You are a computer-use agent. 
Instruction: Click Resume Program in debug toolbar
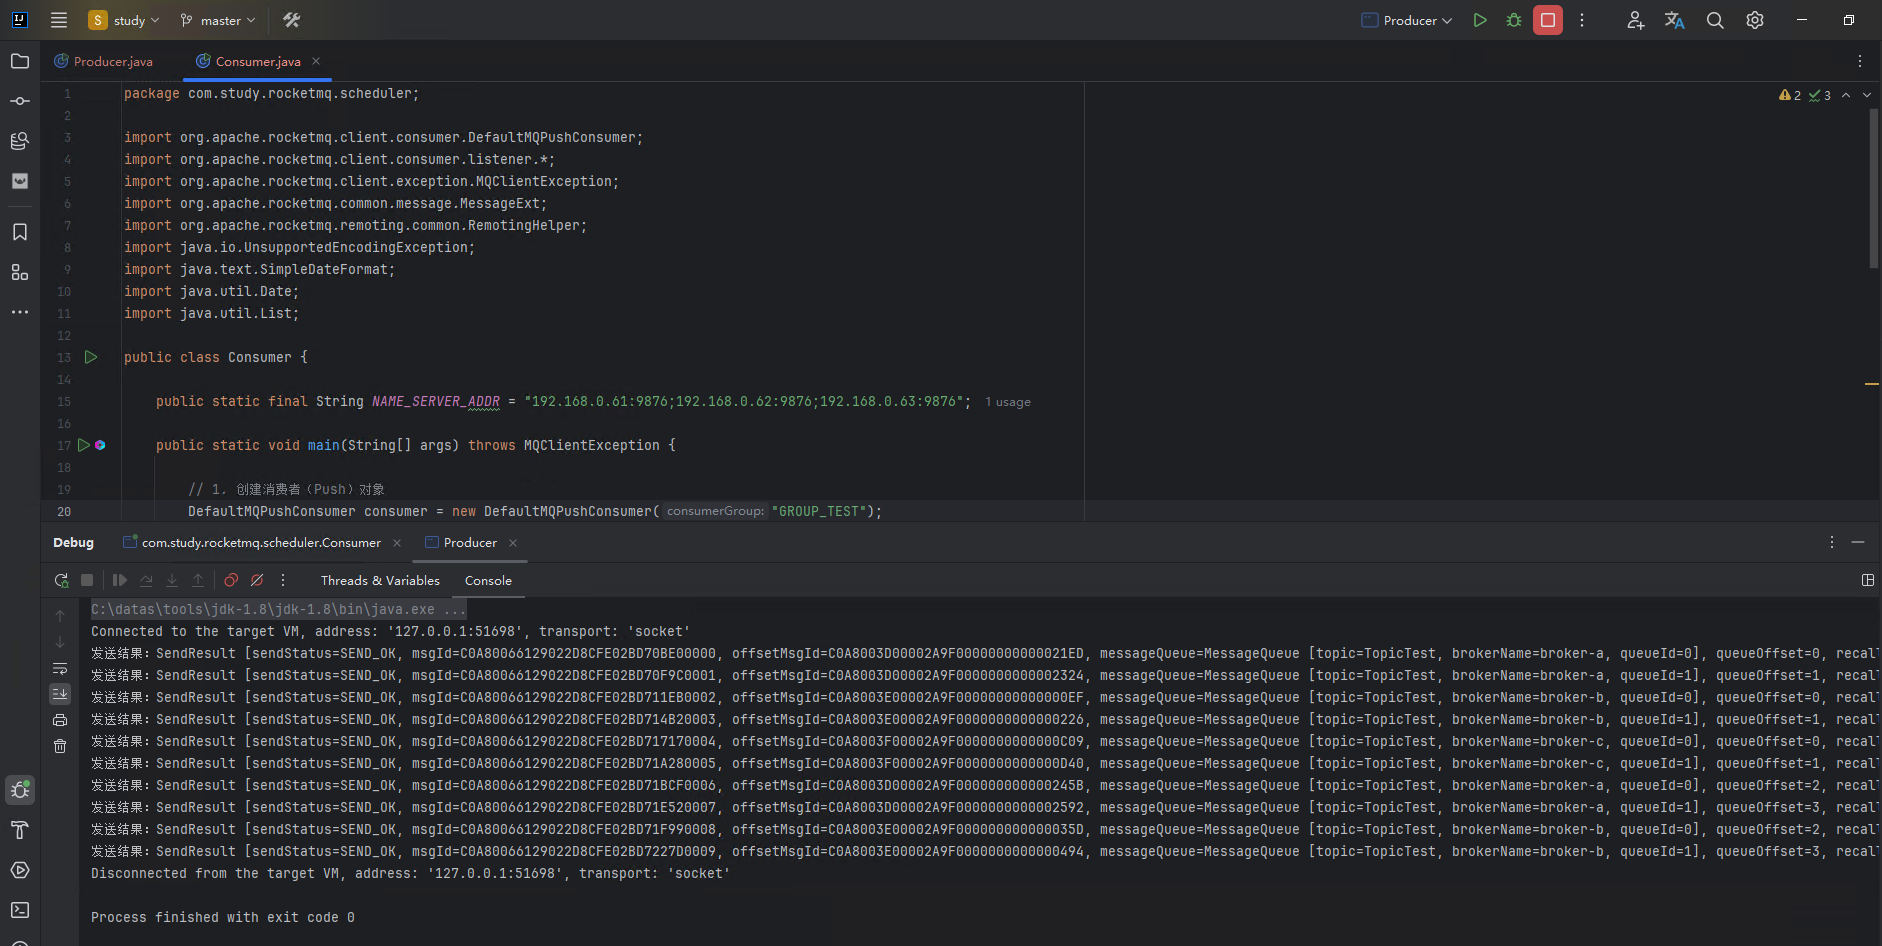pyautogui.click(x=120, y=580)
